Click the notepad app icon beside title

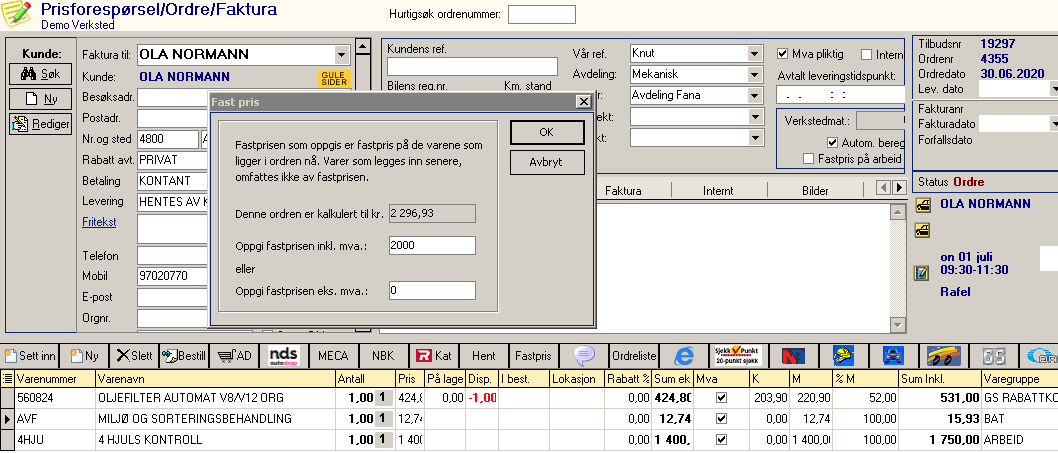click(x=18, y=15)
